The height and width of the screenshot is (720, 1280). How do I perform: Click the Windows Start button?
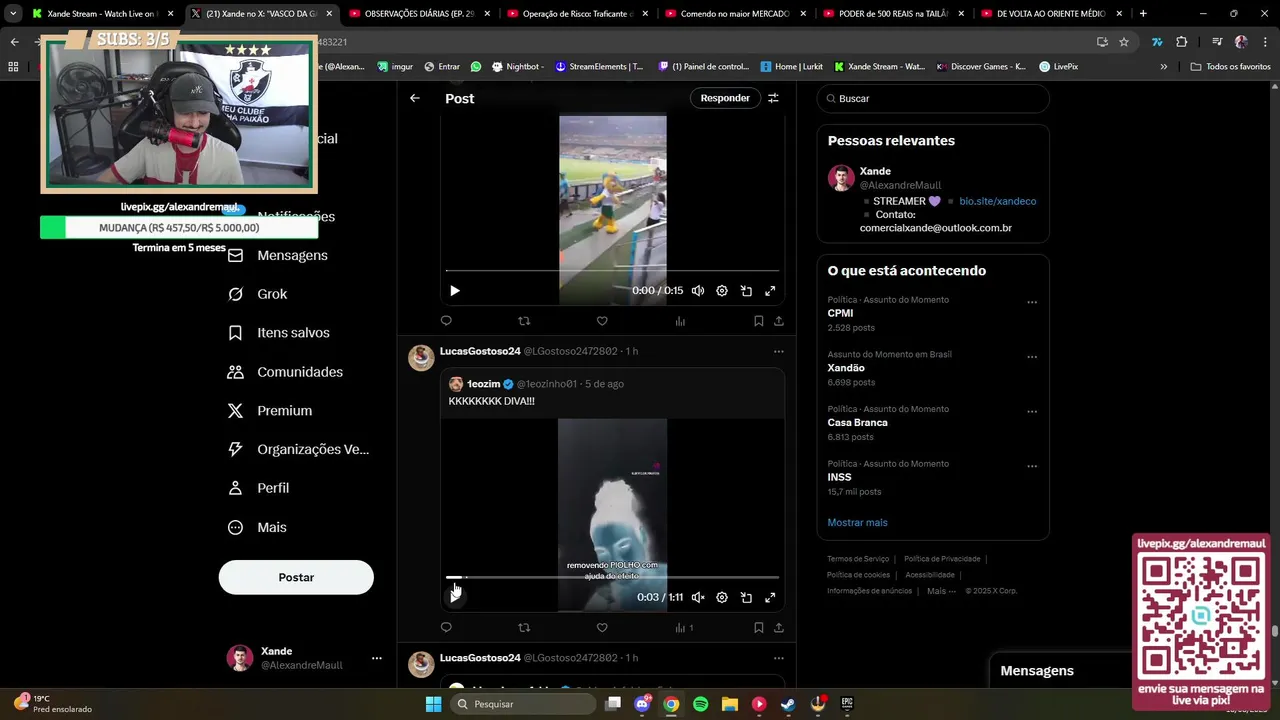[433, 704]
